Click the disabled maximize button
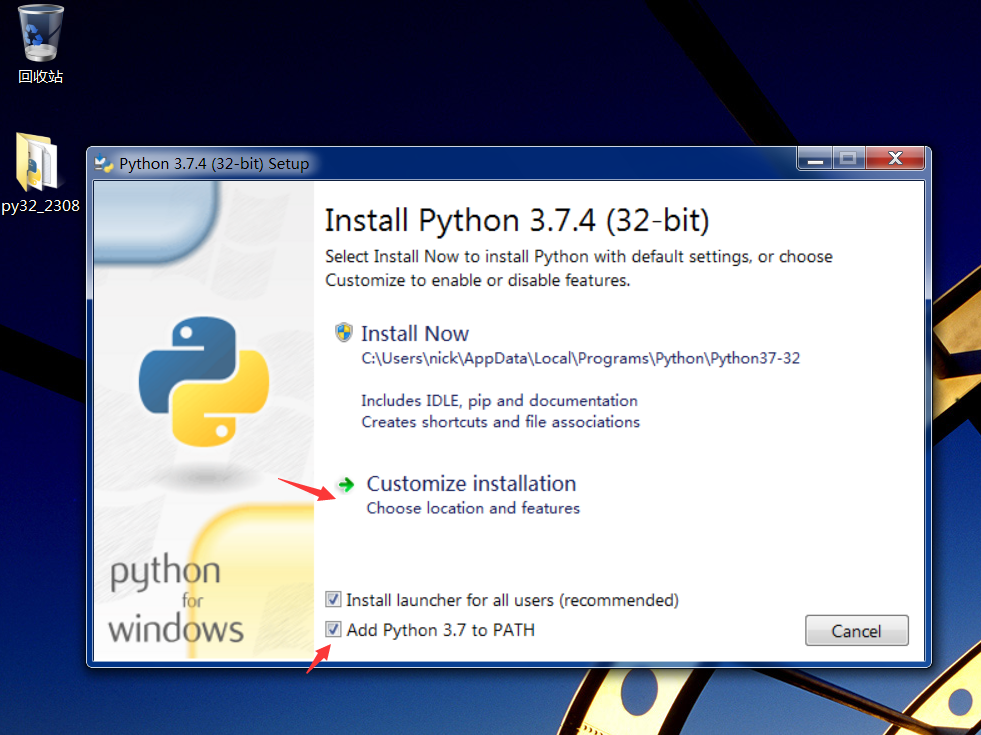Viewport: 981px width, 735px height. pyautogui.click(x=848, y=159)
